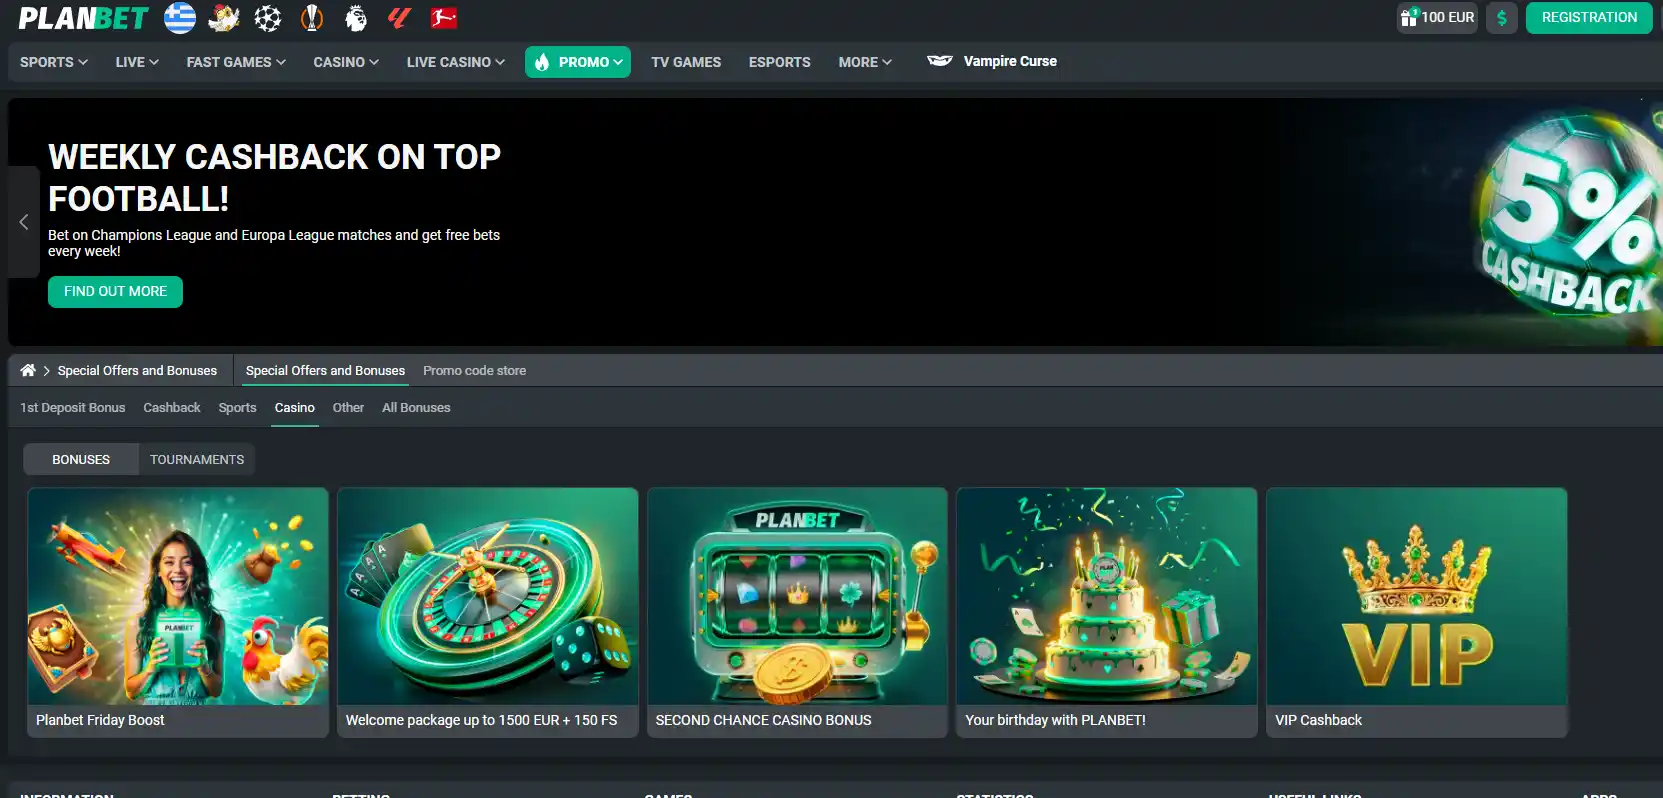Screen dimensions: 1663x798
Task: Click the REGISTRATION button
Action: coord(1589,18)
